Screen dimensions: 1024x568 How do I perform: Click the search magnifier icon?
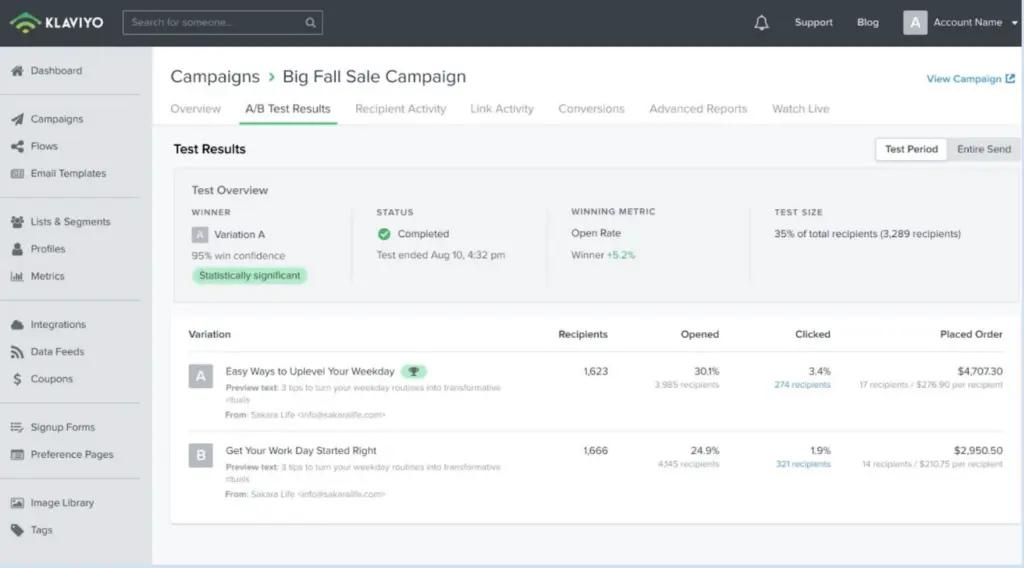click(x=311, y=23)
